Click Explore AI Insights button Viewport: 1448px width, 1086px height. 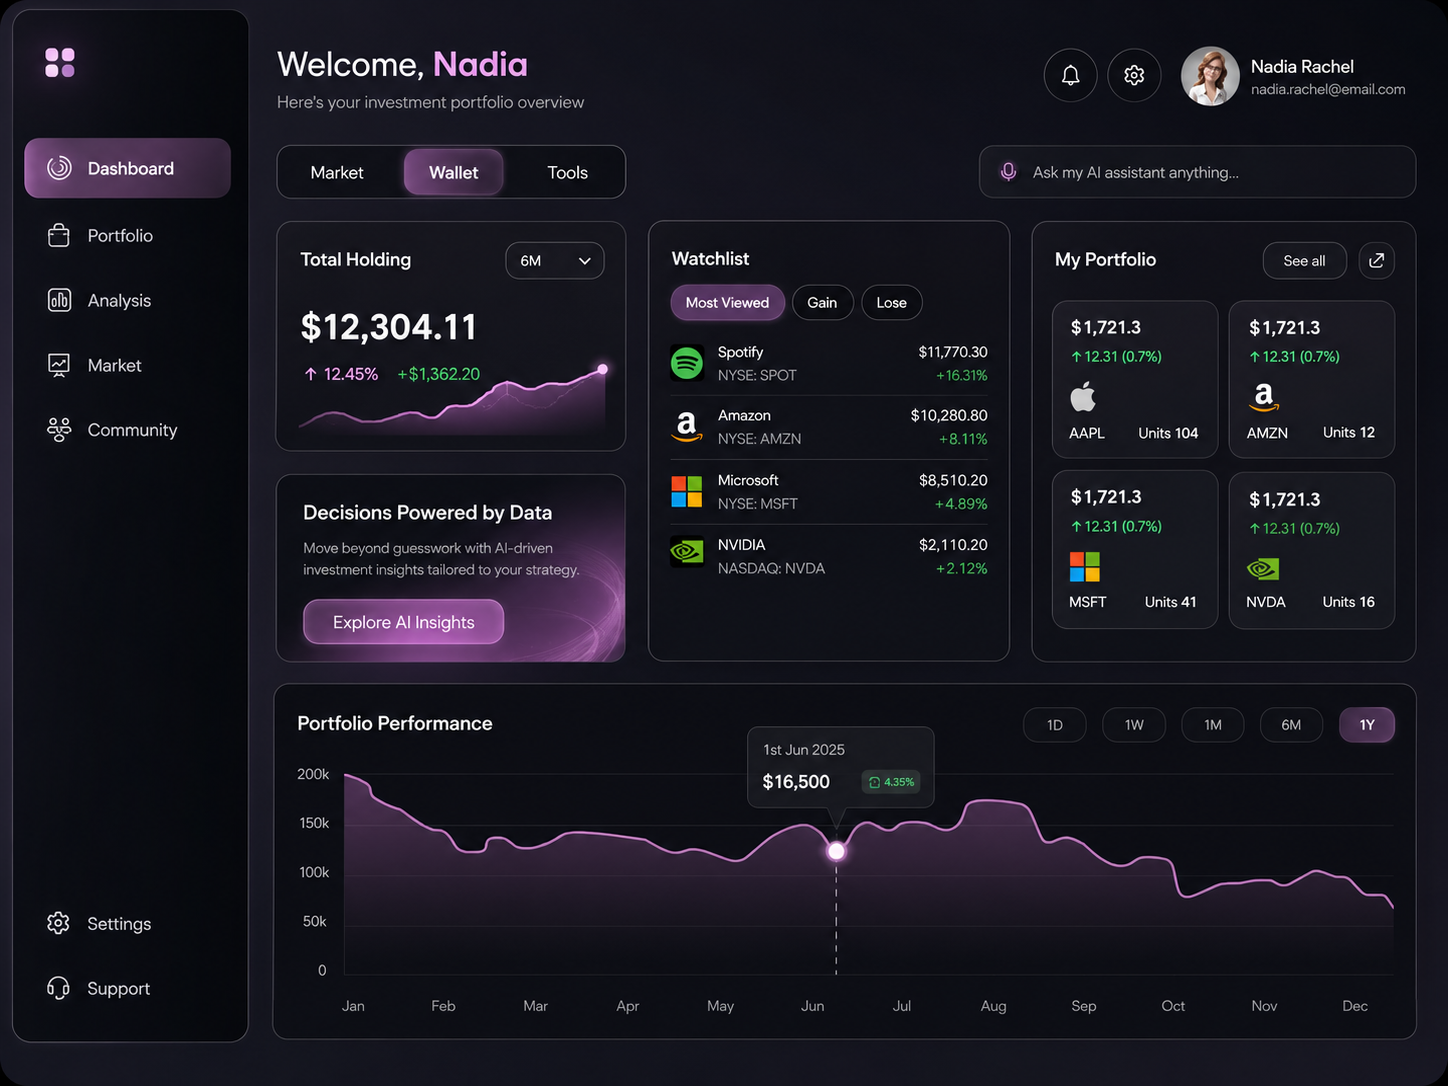404,622
